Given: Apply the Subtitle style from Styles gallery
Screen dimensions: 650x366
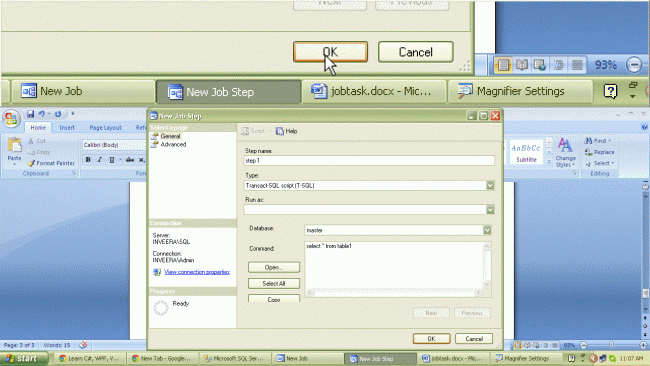Looking at the screenshot, I should pos(526,152).
